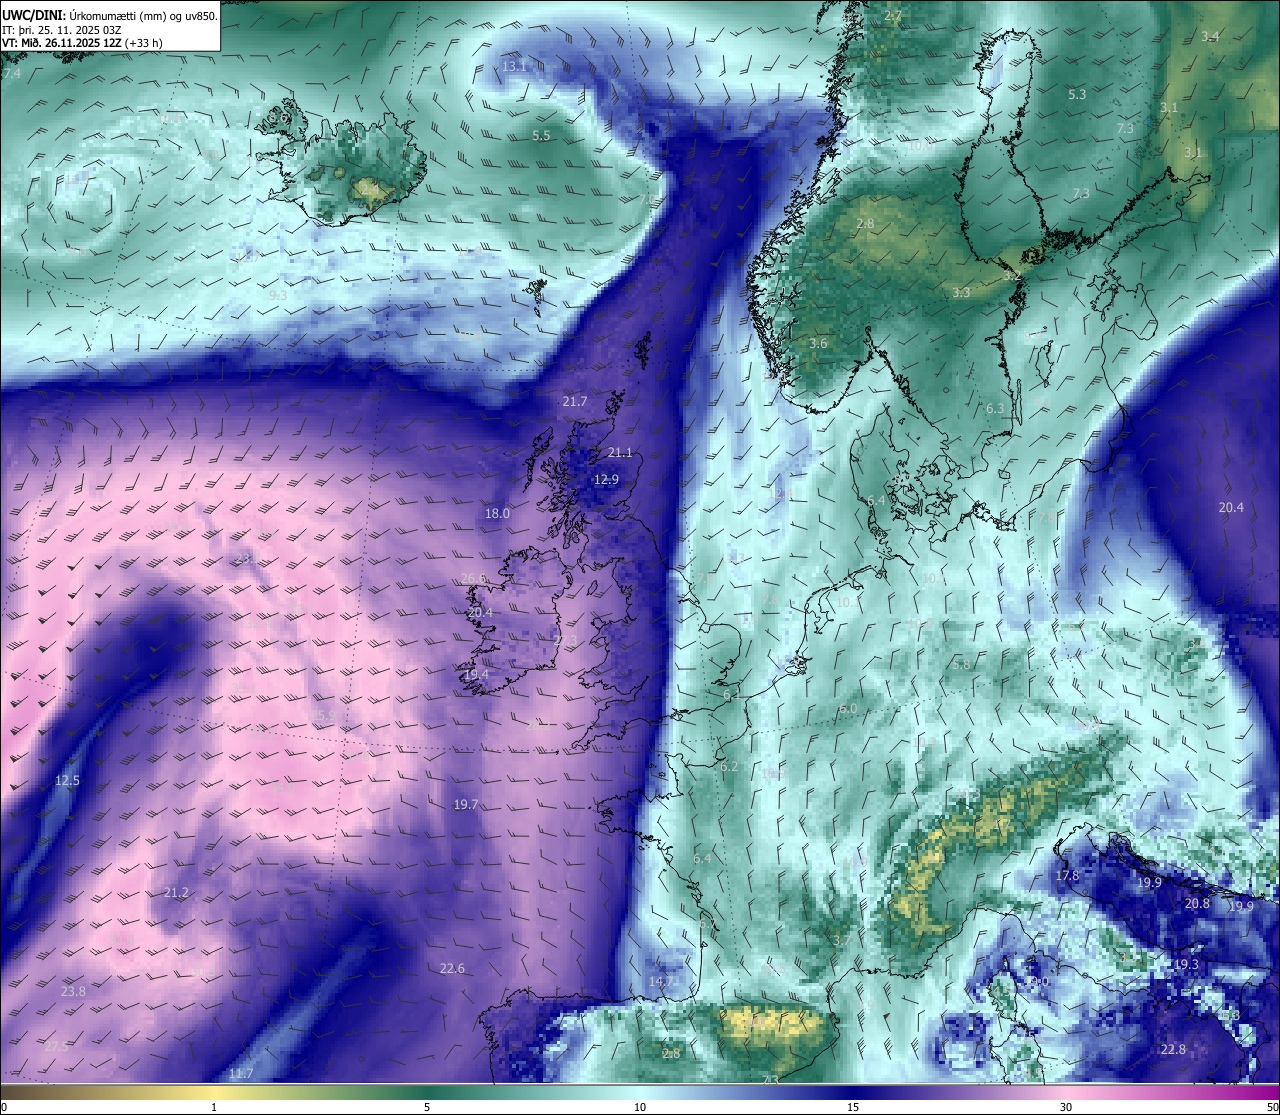
Task: Click the 21.7 value label
Action: coord(575,401)
